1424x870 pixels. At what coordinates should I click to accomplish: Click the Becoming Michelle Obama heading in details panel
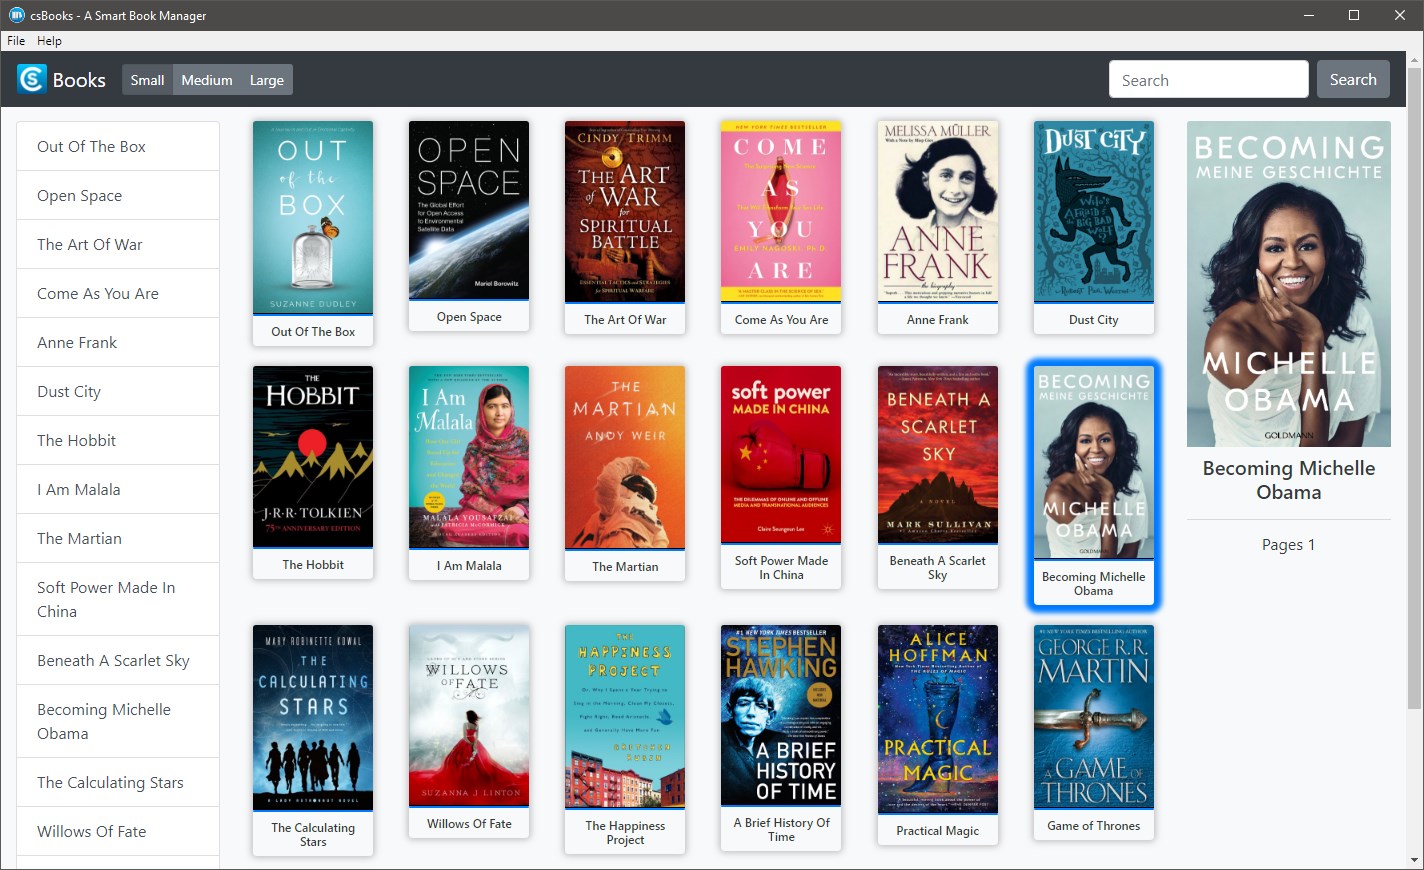point(1289,480)
